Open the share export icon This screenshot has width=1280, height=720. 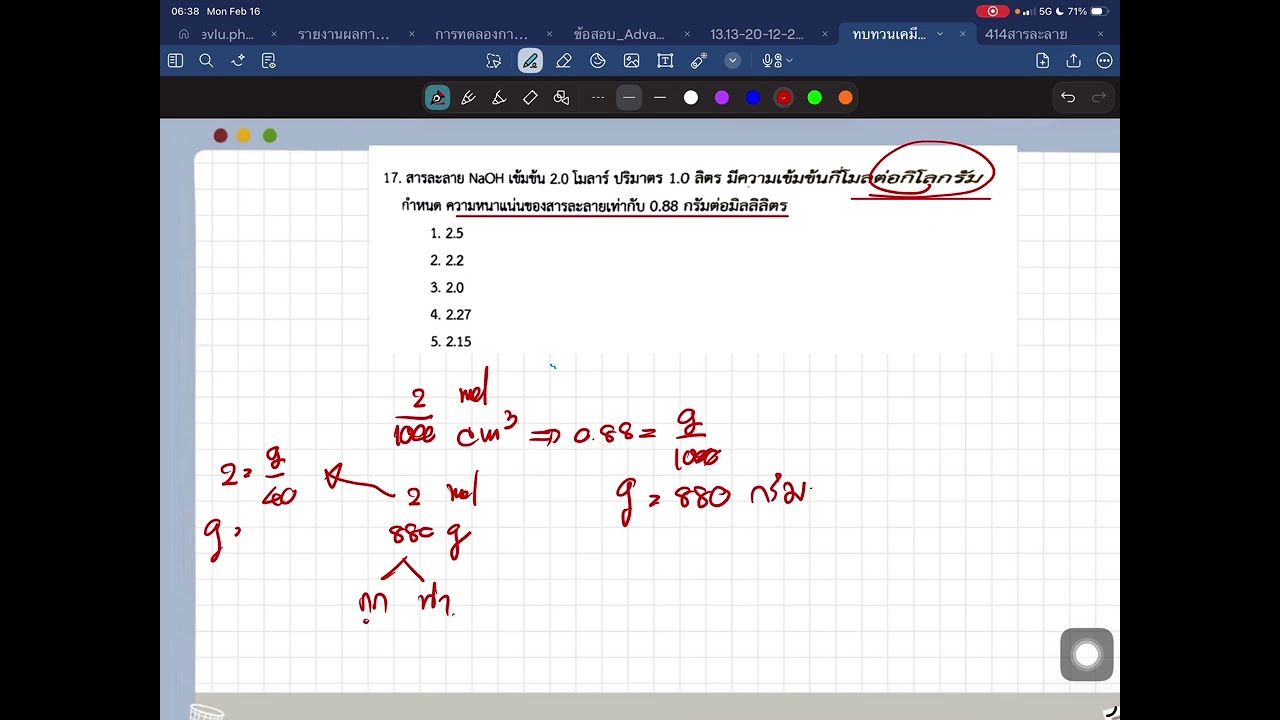point(1074,61)
